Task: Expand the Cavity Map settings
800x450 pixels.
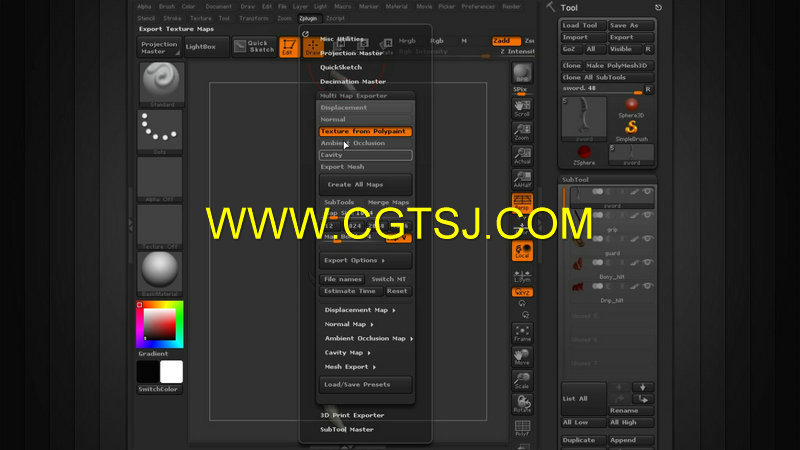Action: coord(347,353)
